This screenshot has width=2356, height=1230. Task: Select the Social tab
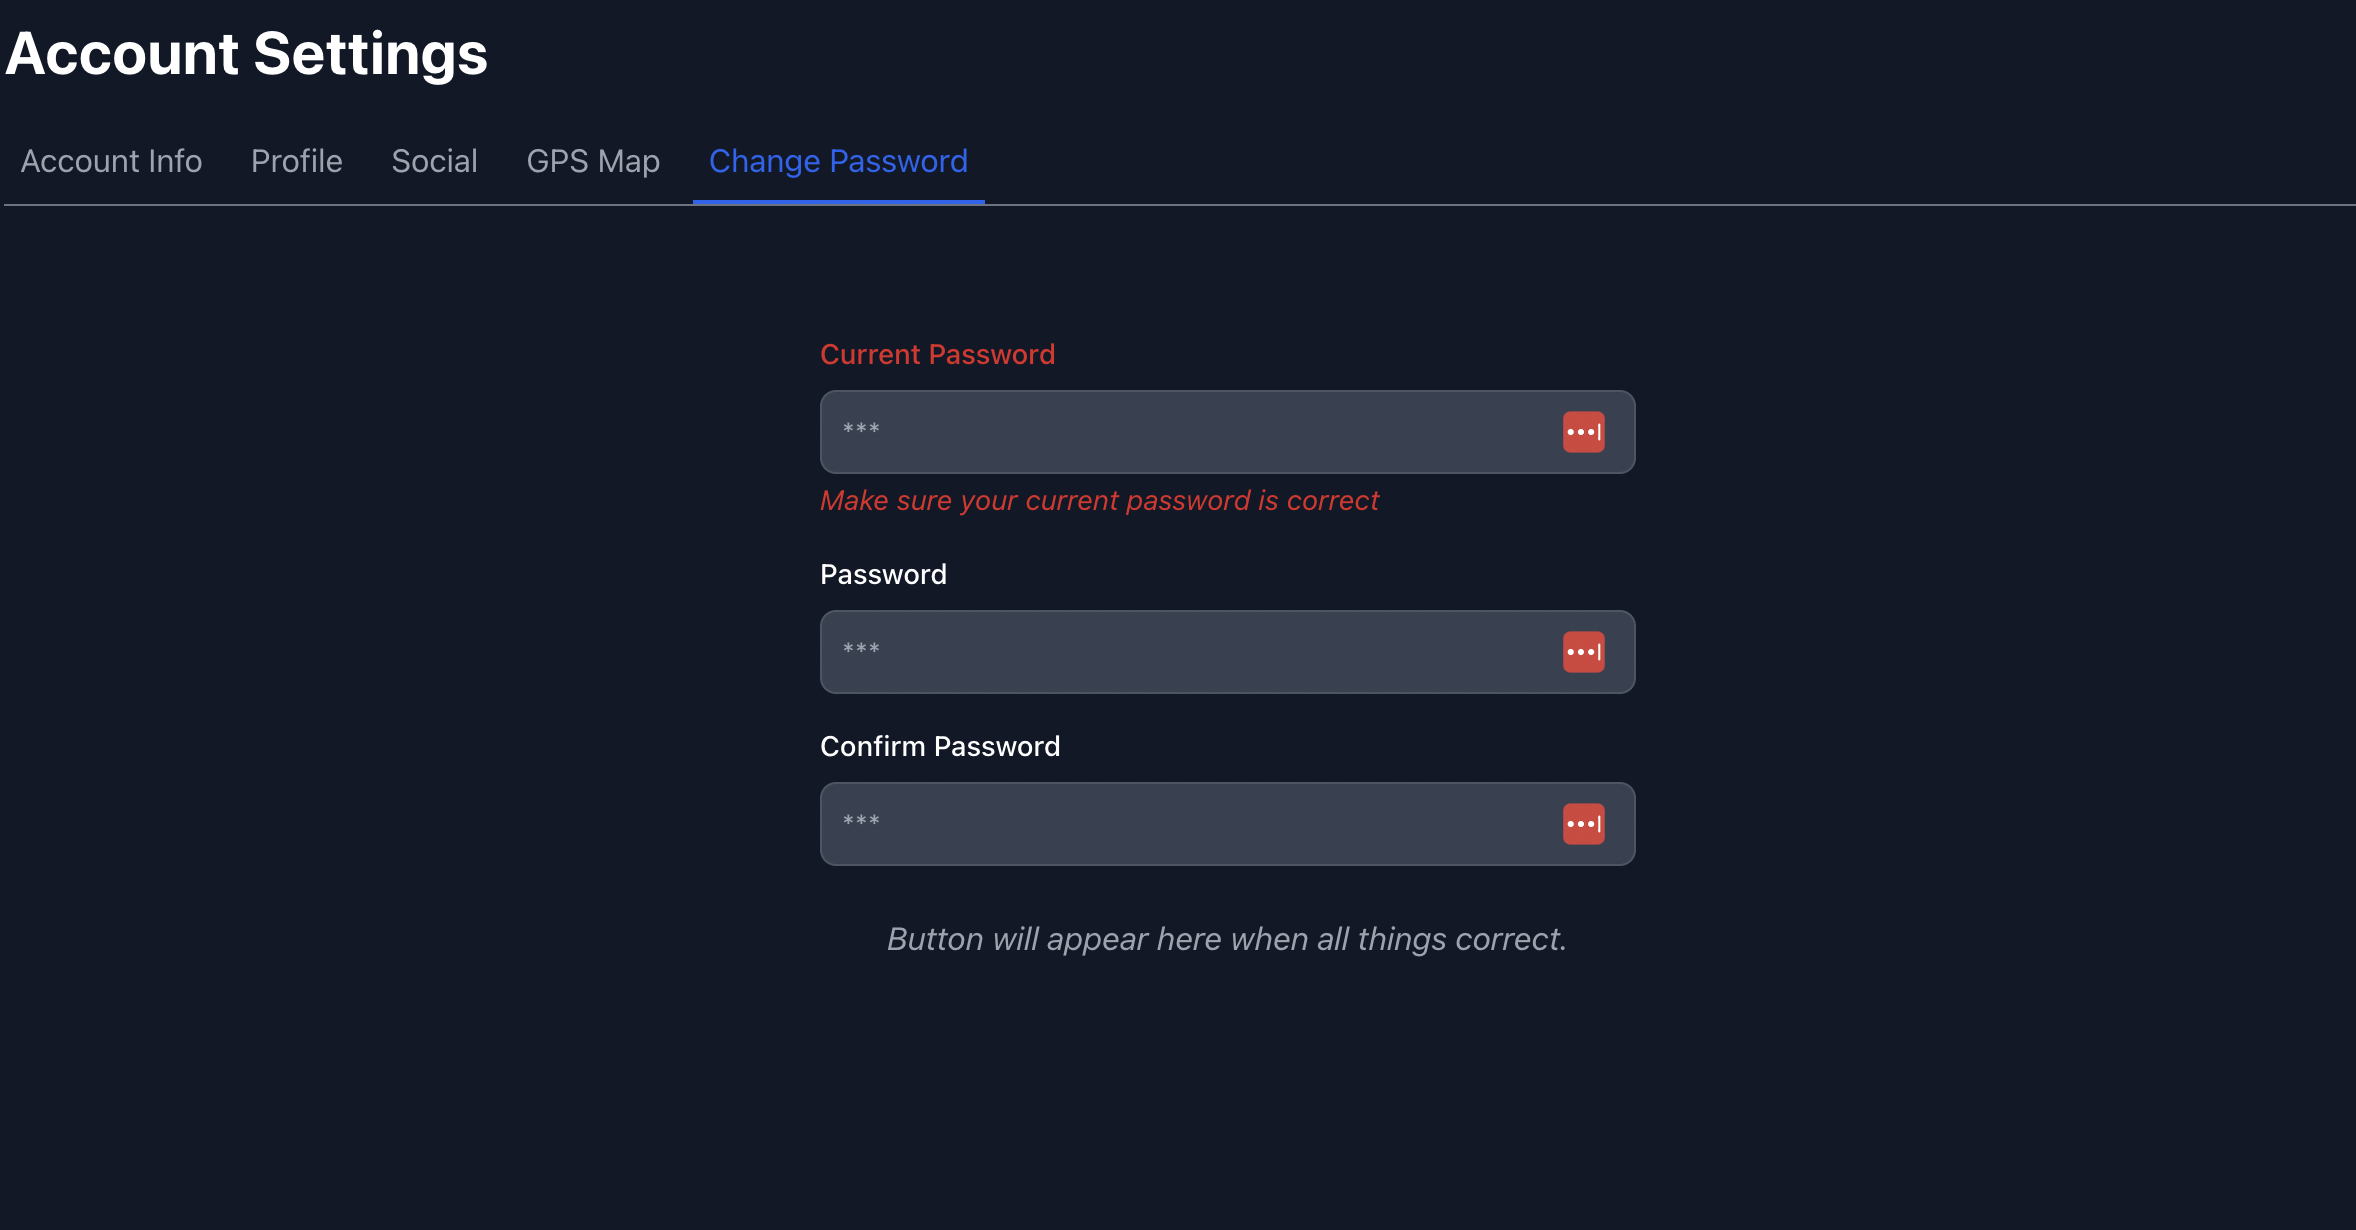point(434,161)
